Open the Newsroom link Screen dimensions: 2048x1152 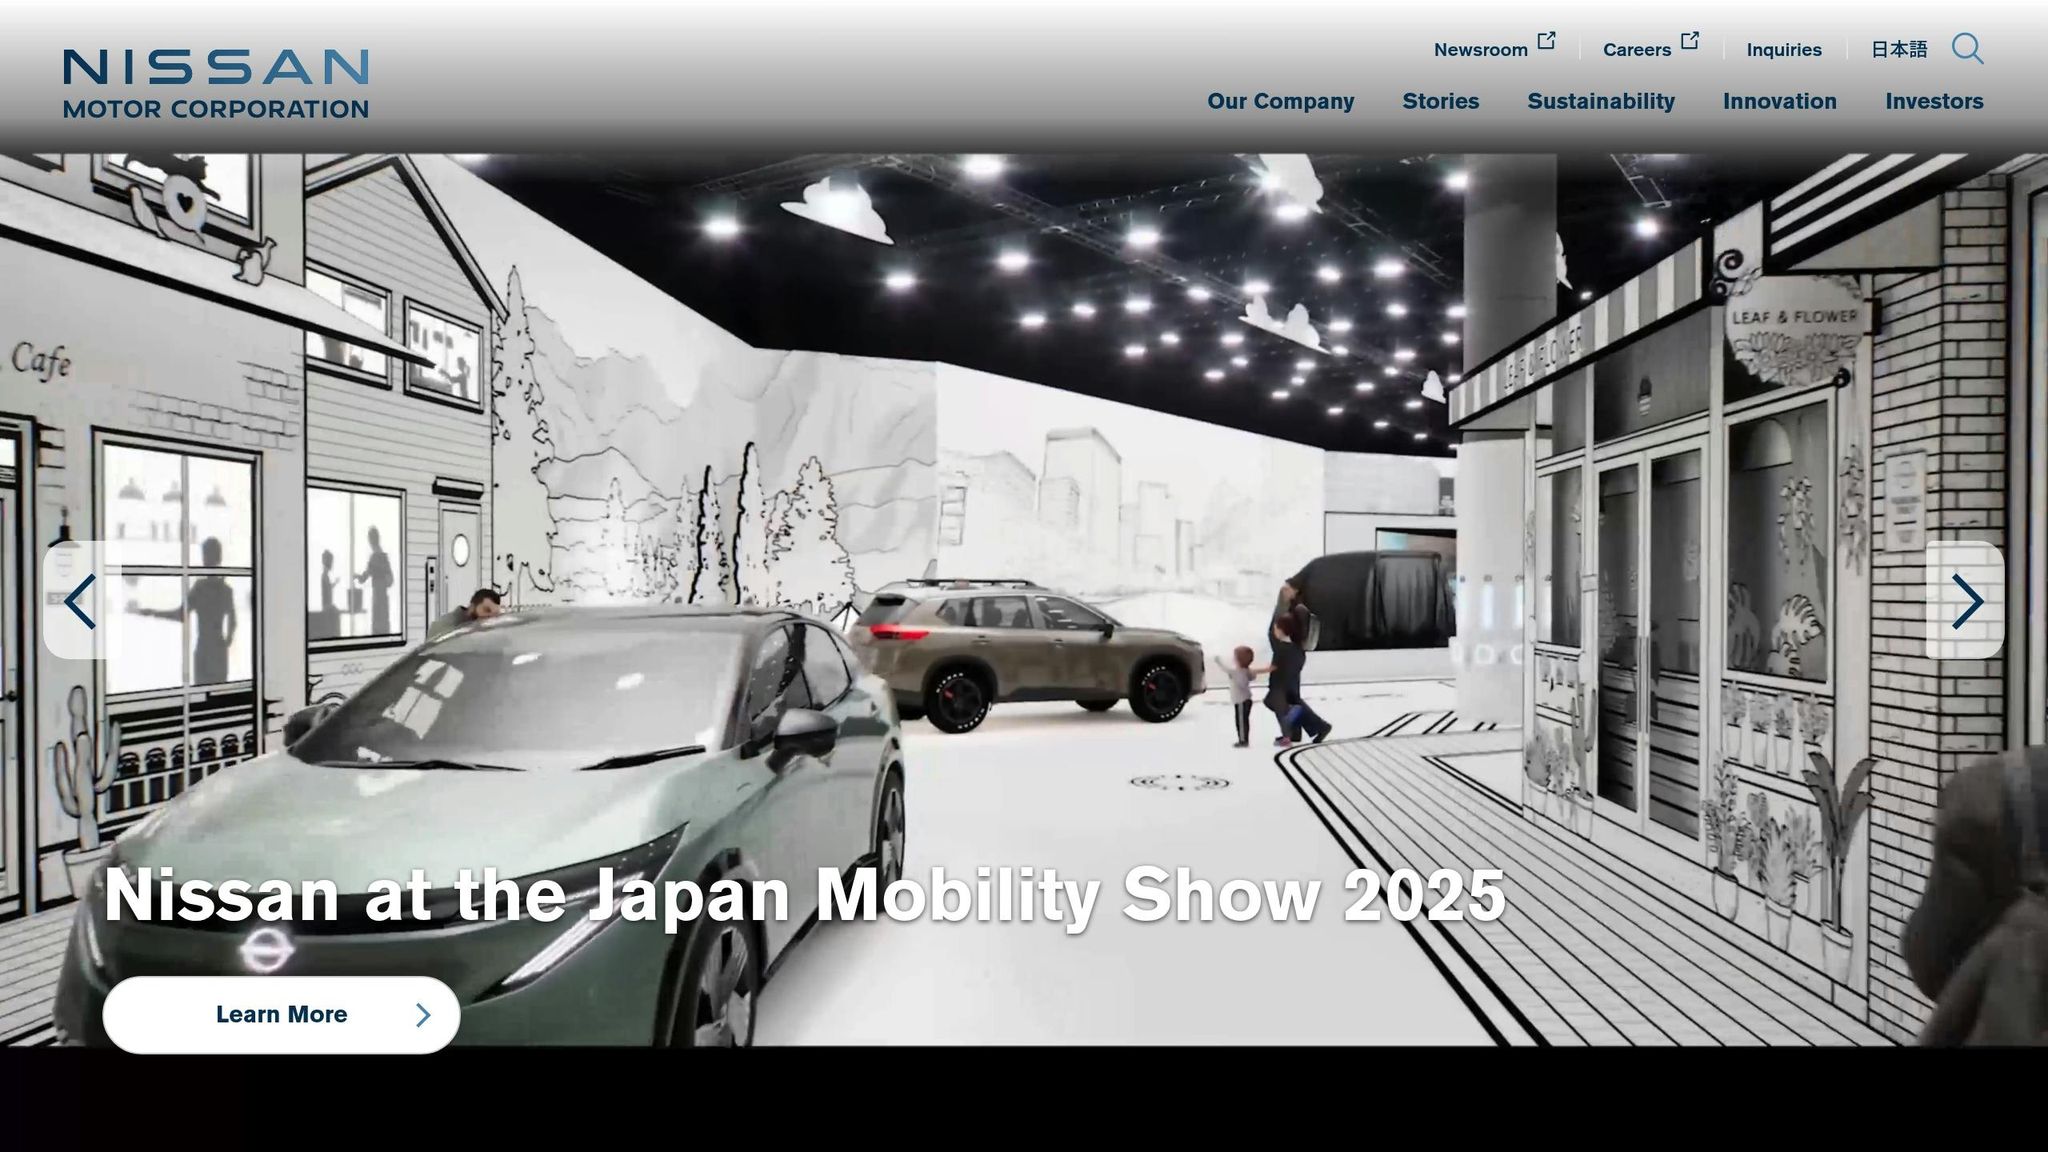pyautogui.click(x=1480, y=50)
